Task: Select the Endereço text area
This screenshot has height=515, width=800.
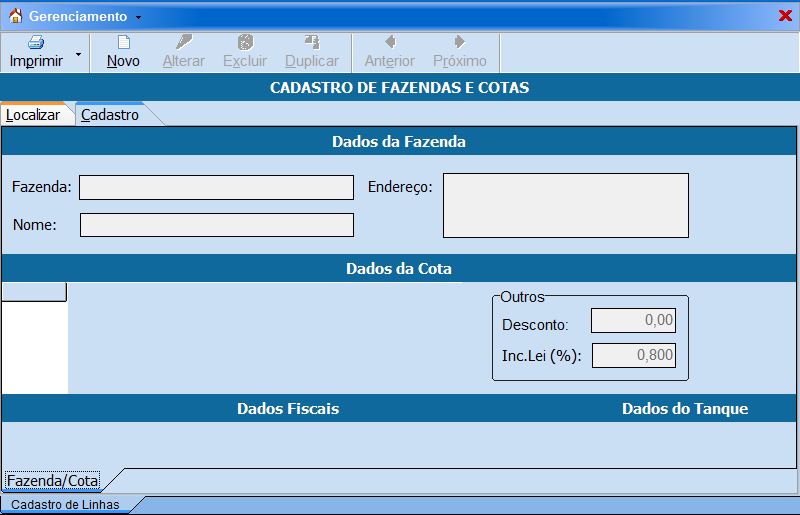Action: point(565,205)
